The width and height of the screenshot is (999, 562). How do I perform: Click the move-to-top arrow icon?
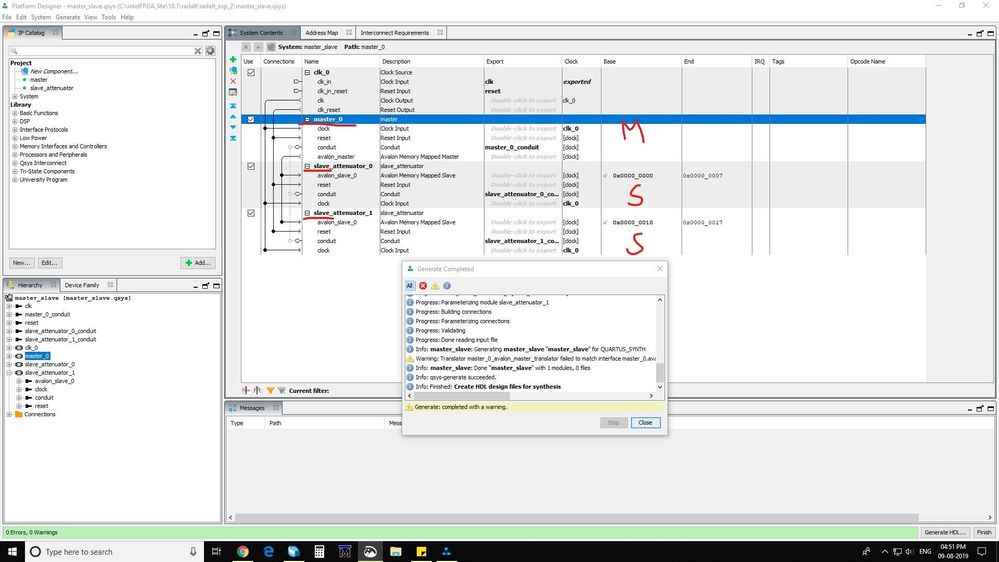coord(233,104)
